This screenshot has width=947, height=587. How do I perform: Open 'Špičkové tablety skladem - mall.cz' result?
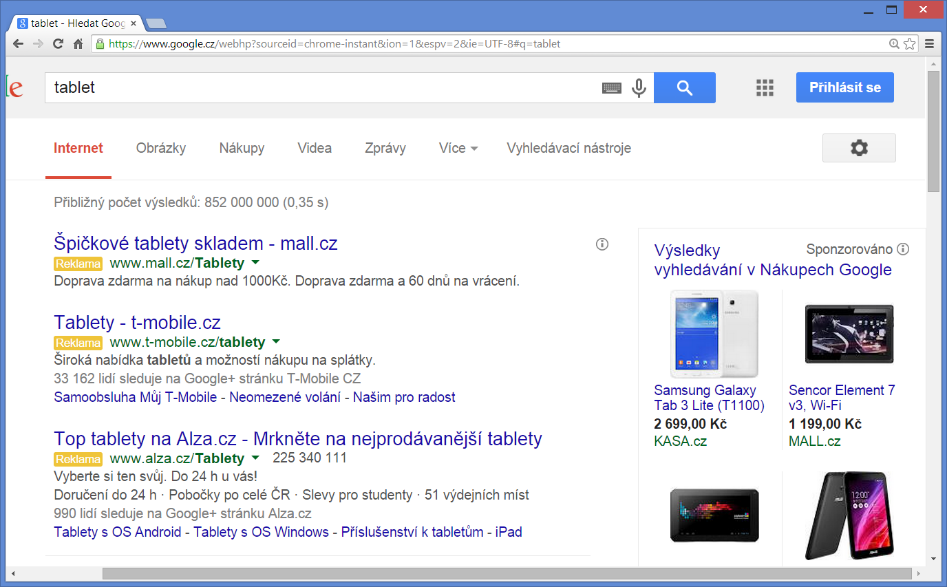pyautogui.click(x=195, y=243)
